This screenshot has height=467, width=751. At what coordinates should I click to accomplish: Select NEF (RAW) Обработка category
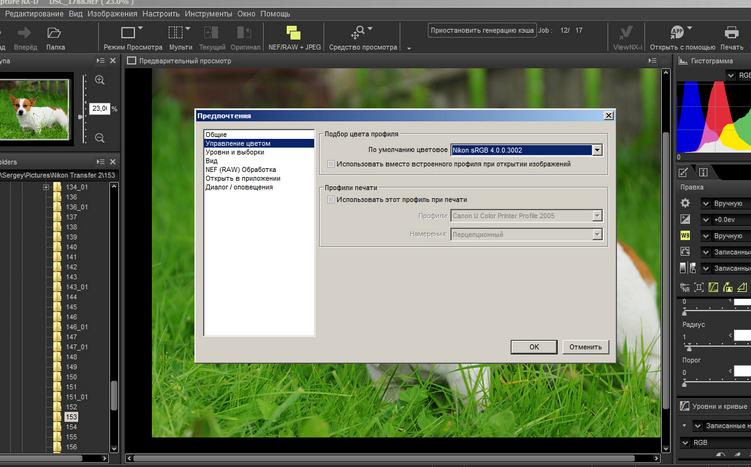tap(259, 170)
